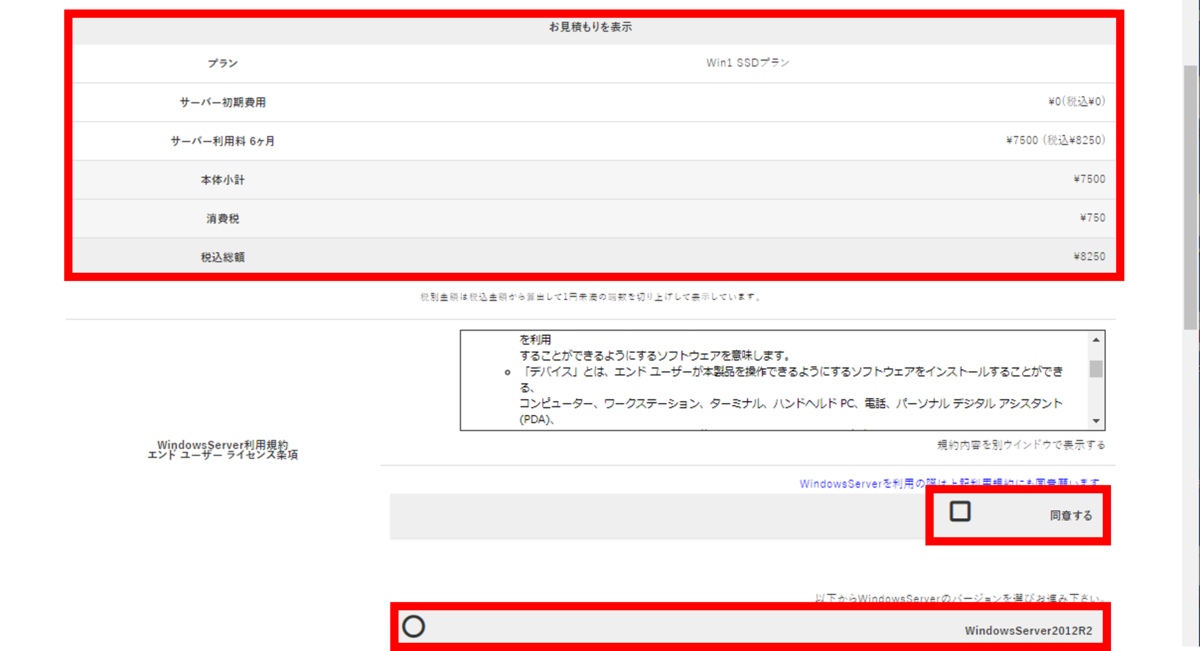Select the Win1 SSDプラン value
1200x651 pixels.
click(x=747, y=63)
